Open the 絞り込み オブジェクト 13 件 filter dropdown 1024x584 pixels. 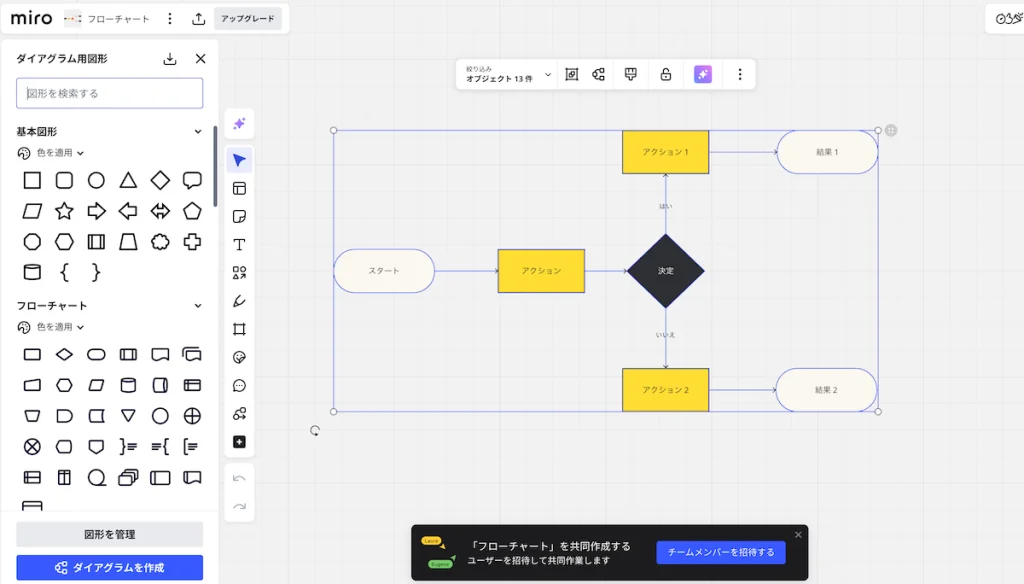507,74
